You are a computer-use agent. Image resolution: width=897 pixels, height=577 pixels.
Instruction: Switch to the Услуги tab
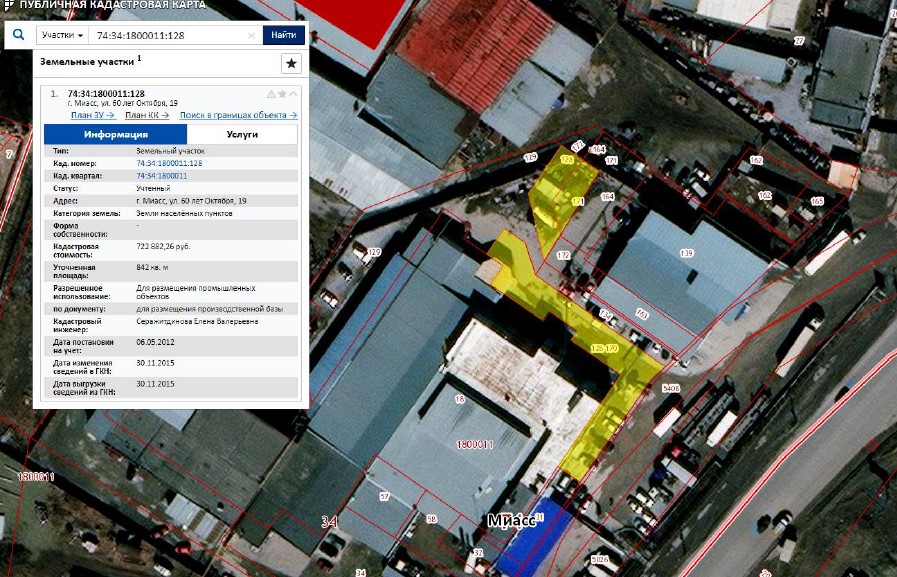click(242, 134)
